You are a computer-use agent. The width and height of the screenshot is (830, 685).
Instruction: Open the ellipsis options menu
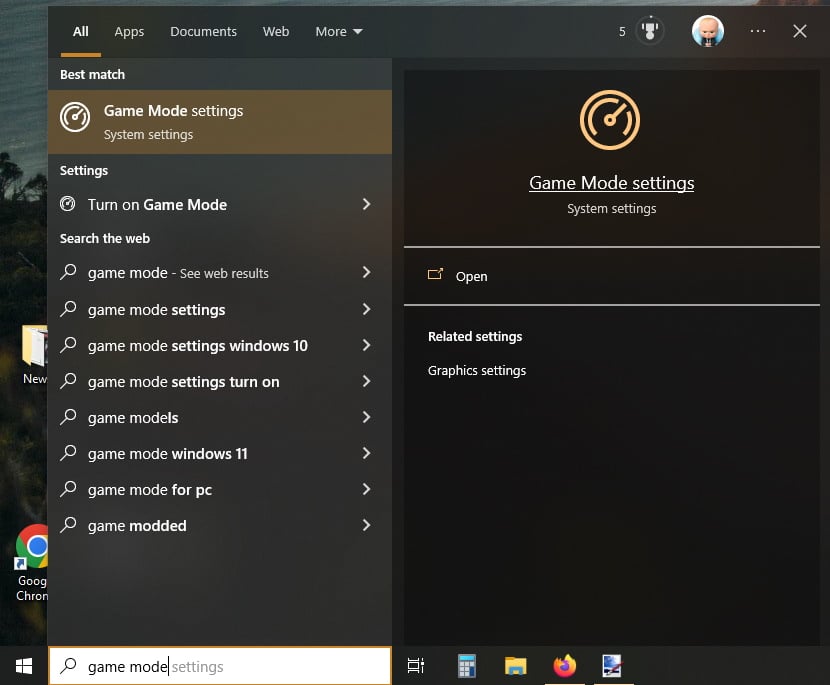point(758,31)
